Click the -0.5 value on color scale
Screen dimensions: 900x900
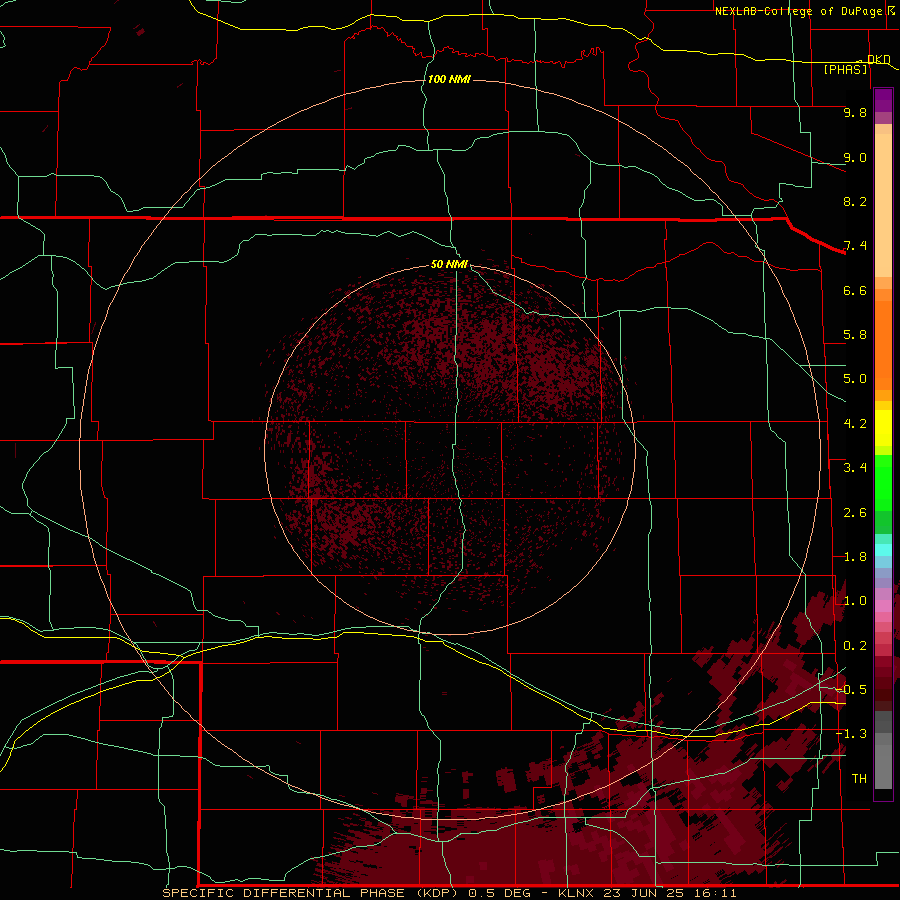tap(851, 690)
